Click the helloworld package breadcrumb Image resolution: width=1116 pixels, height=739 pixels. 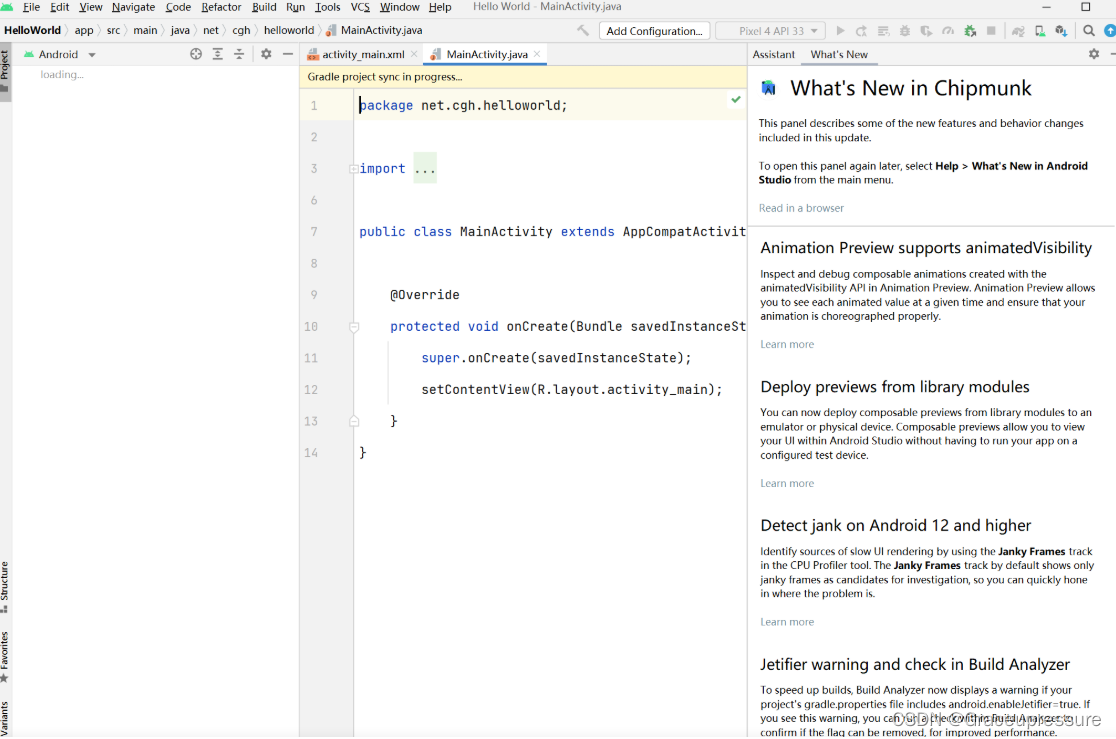click(288, 31)
